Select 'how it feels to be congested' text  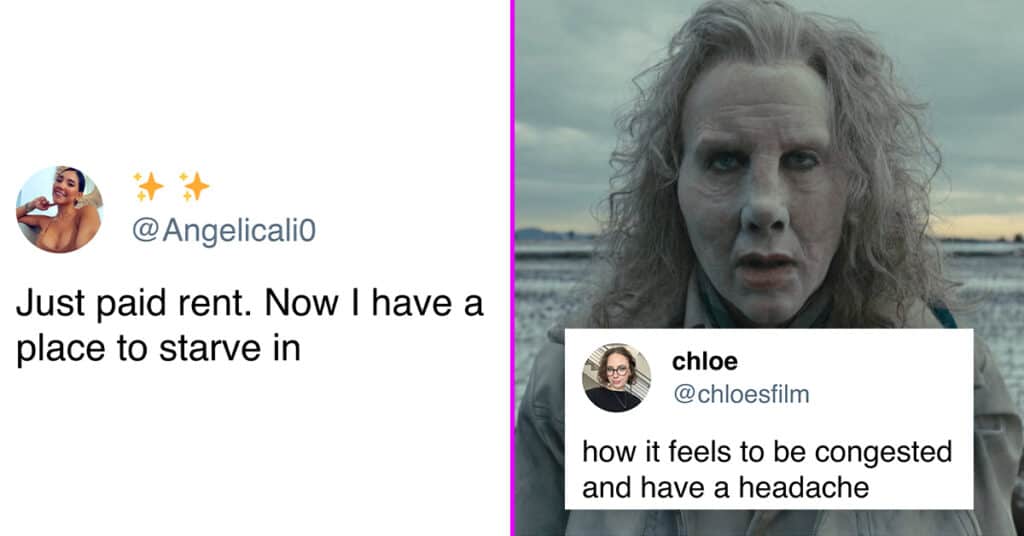[x=767, y=452]
